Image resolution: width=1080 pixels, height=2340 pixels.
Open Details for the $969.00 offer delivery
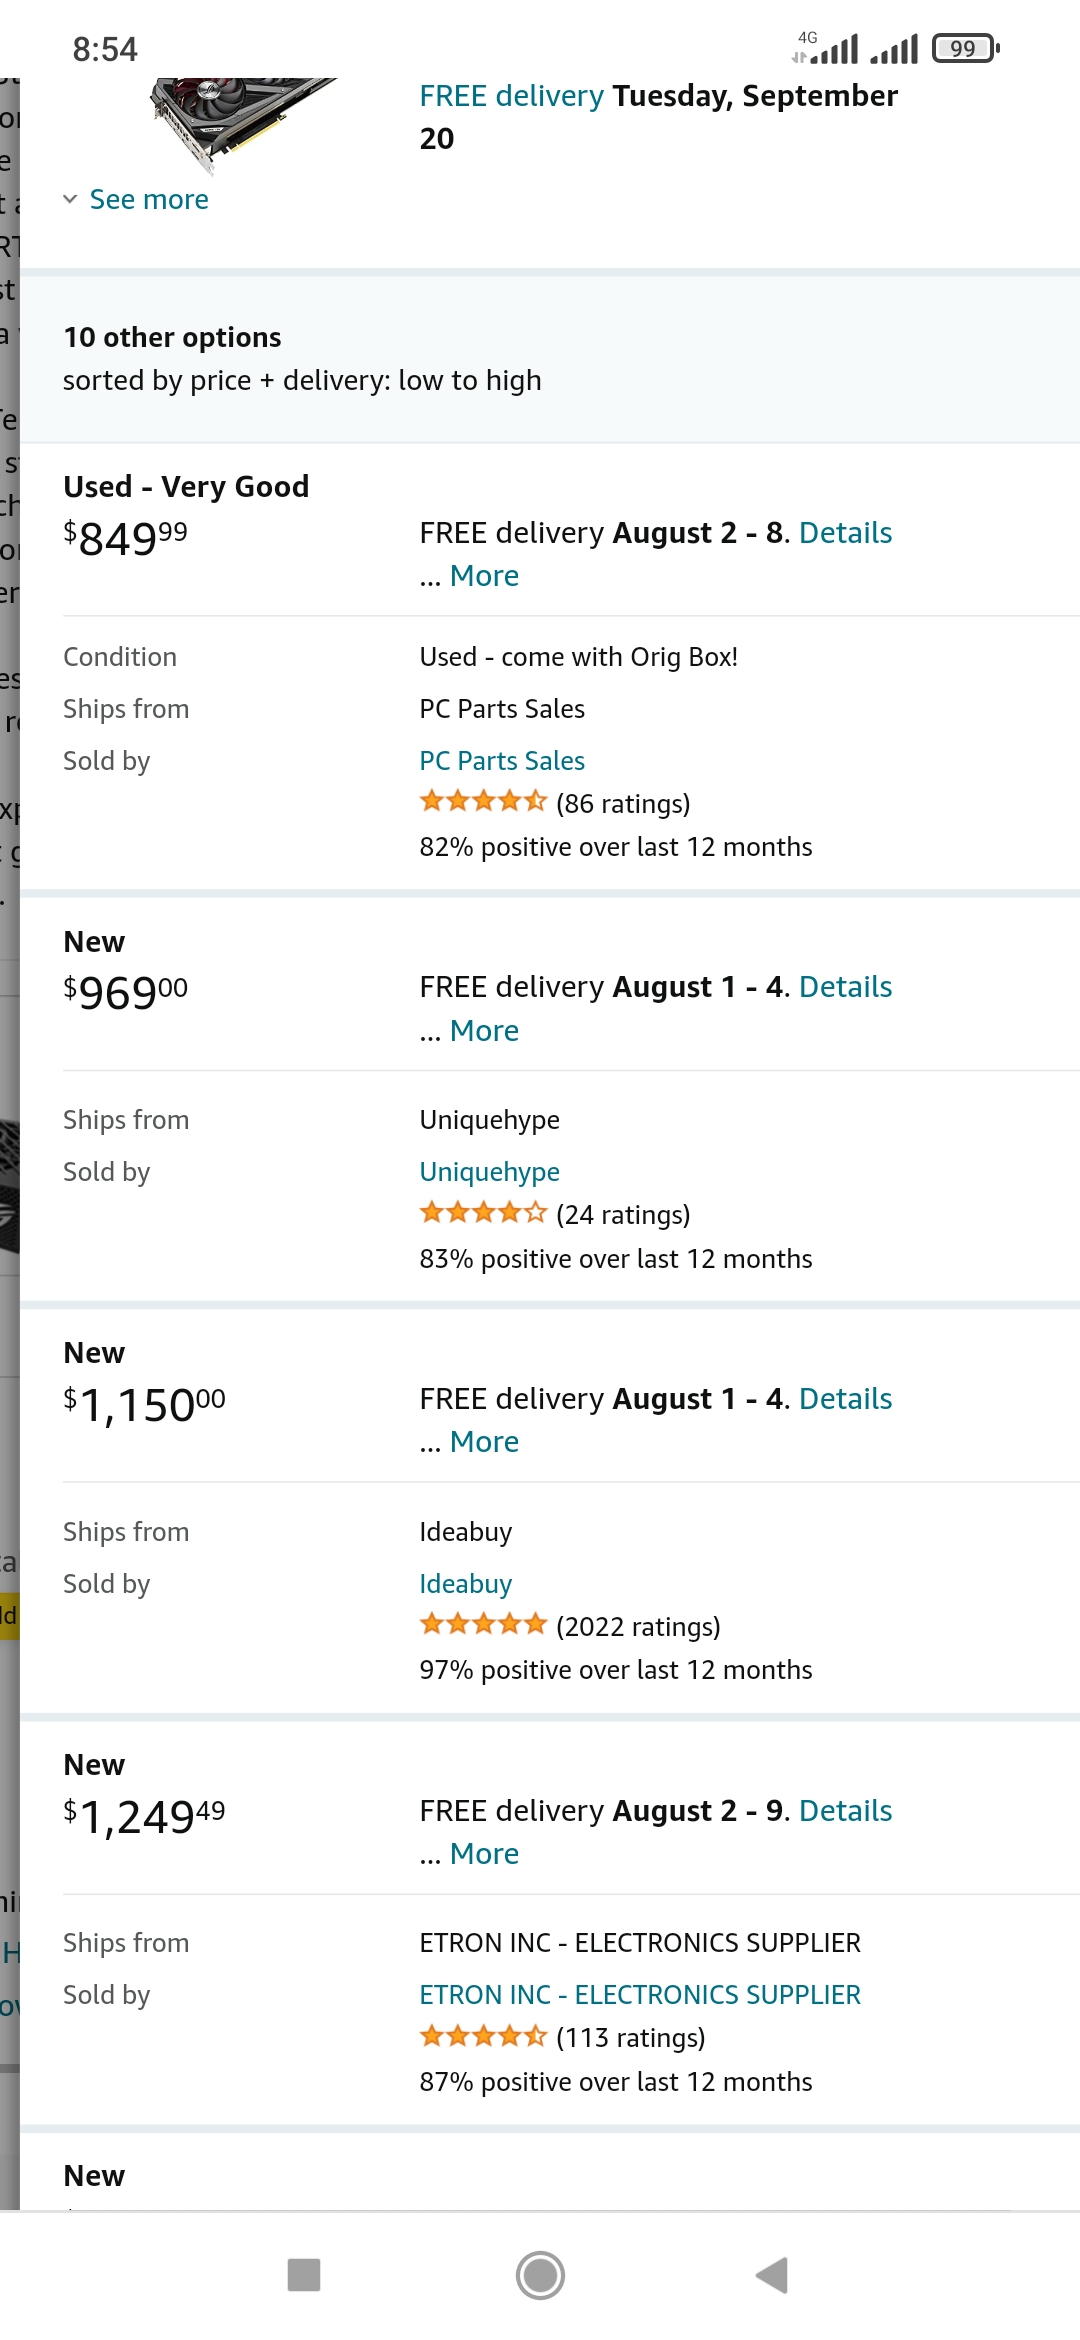pos(845,987)
